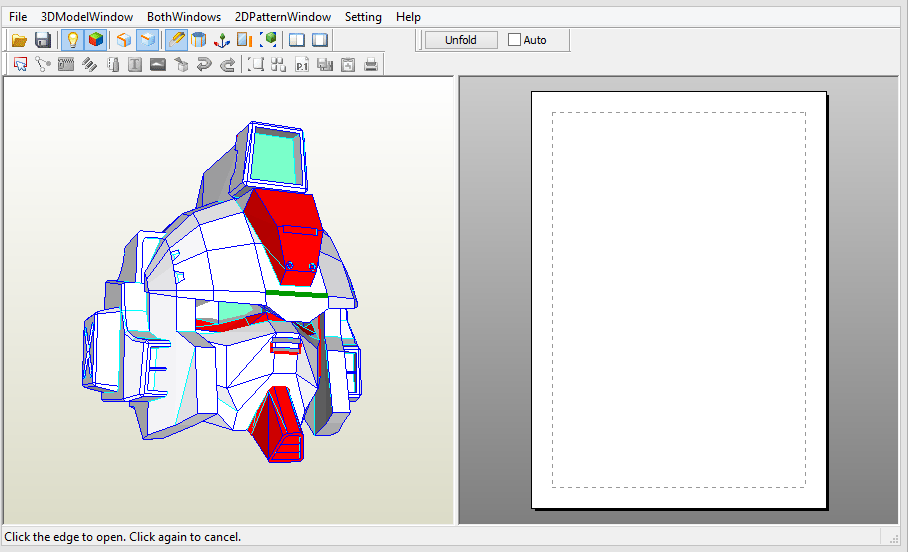Image resolution: width=908 pixels, height=552 pixels.
Task: Click the printer icon
Action: (371, 65)
